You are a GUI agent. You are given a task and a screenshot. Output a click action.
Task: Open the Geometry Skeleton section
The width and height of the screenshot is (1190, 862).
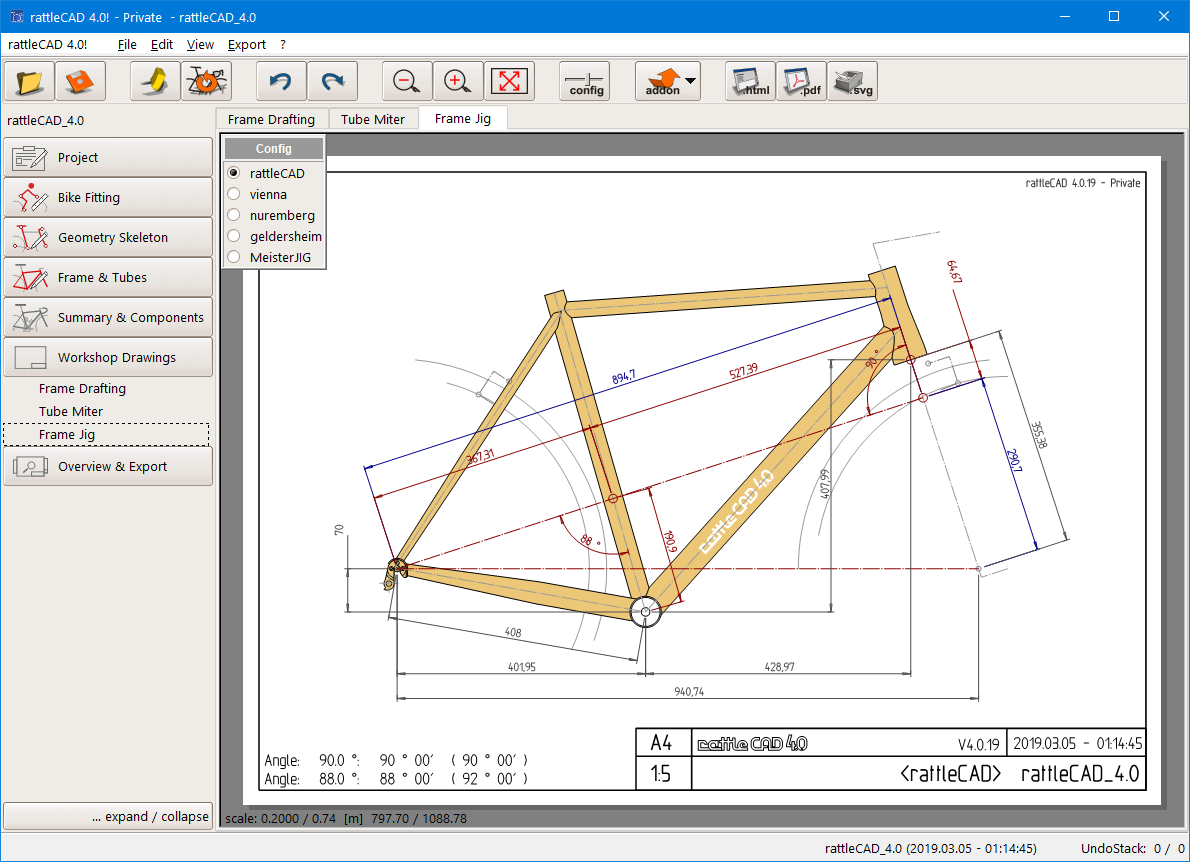[108, 238]
